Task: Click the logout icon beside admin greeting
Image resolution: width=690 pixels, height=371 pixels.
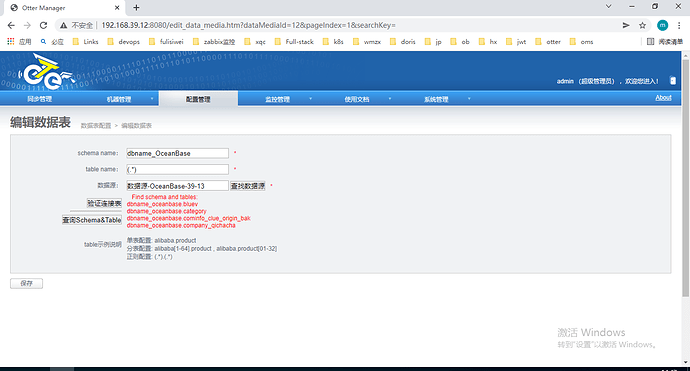Action: click(672, 81)
